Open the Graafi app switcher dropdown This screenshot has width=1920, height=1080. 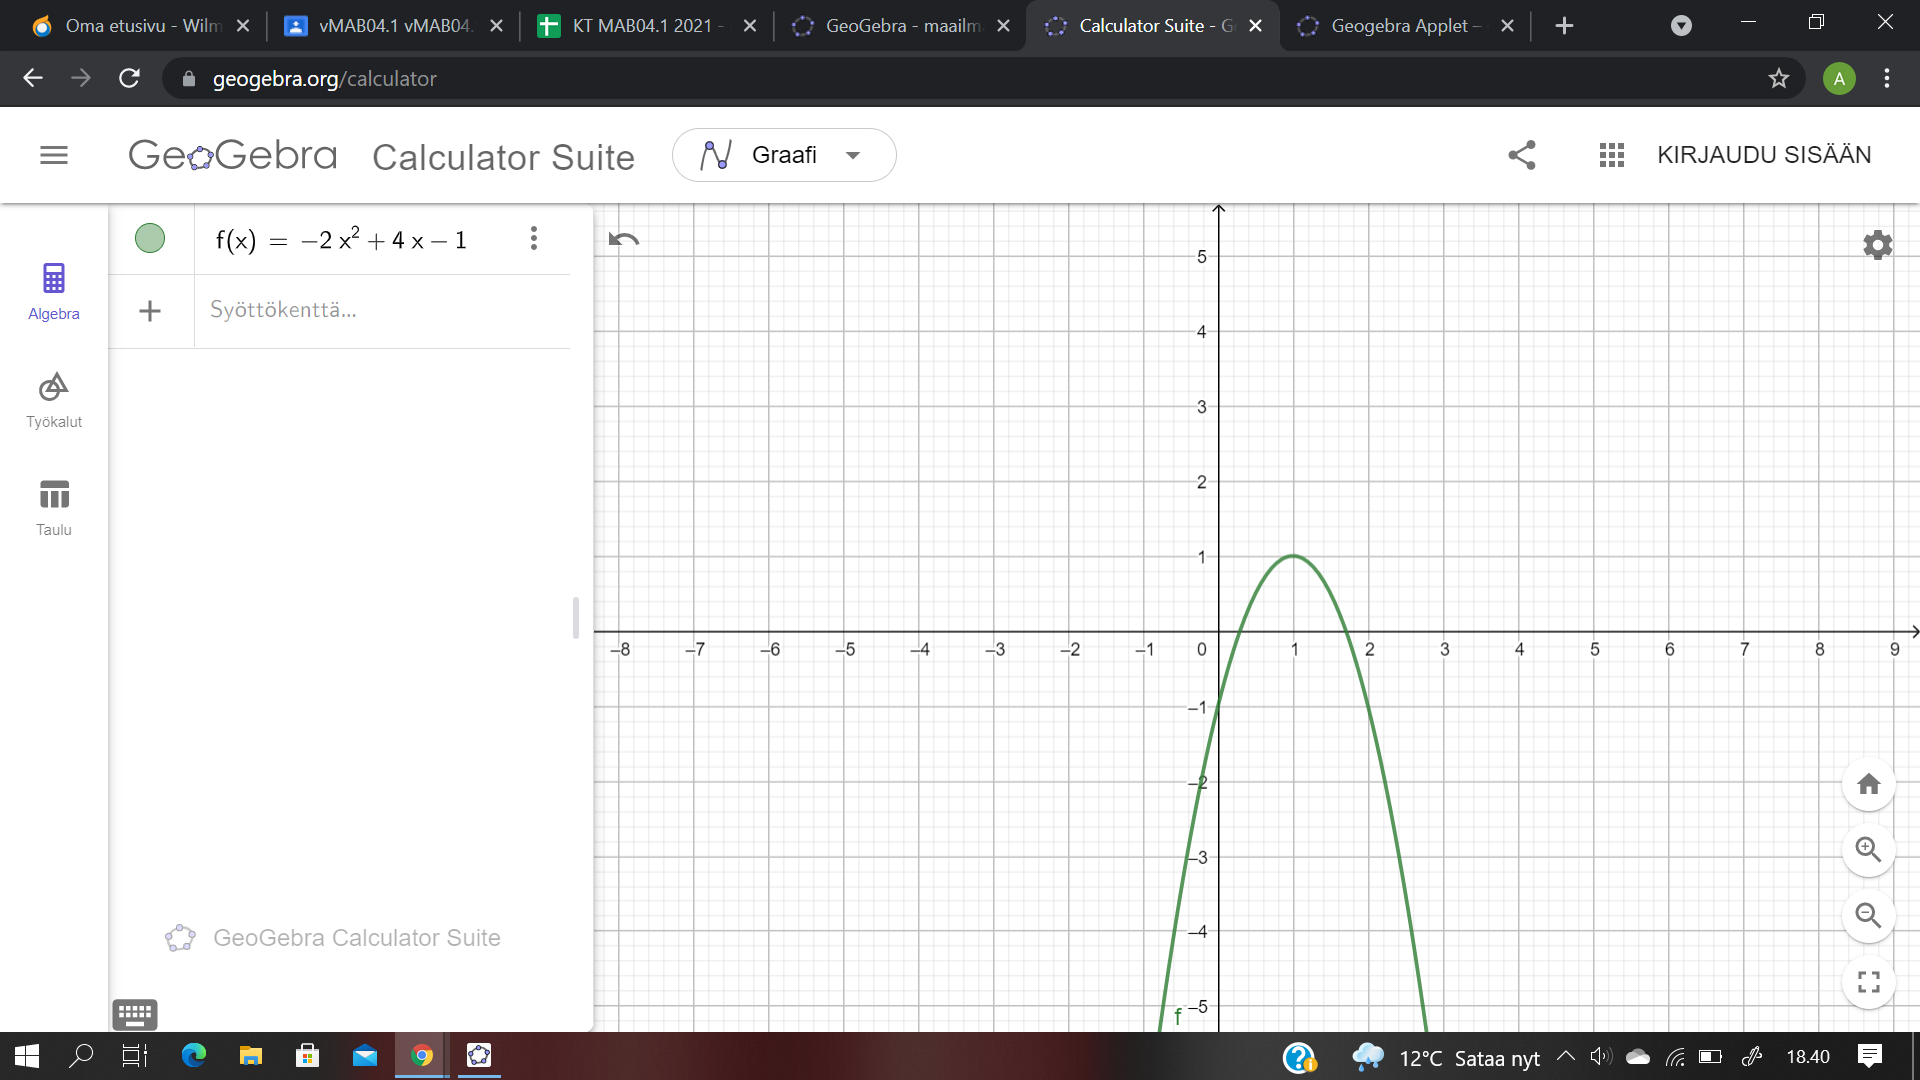[784, 155]
